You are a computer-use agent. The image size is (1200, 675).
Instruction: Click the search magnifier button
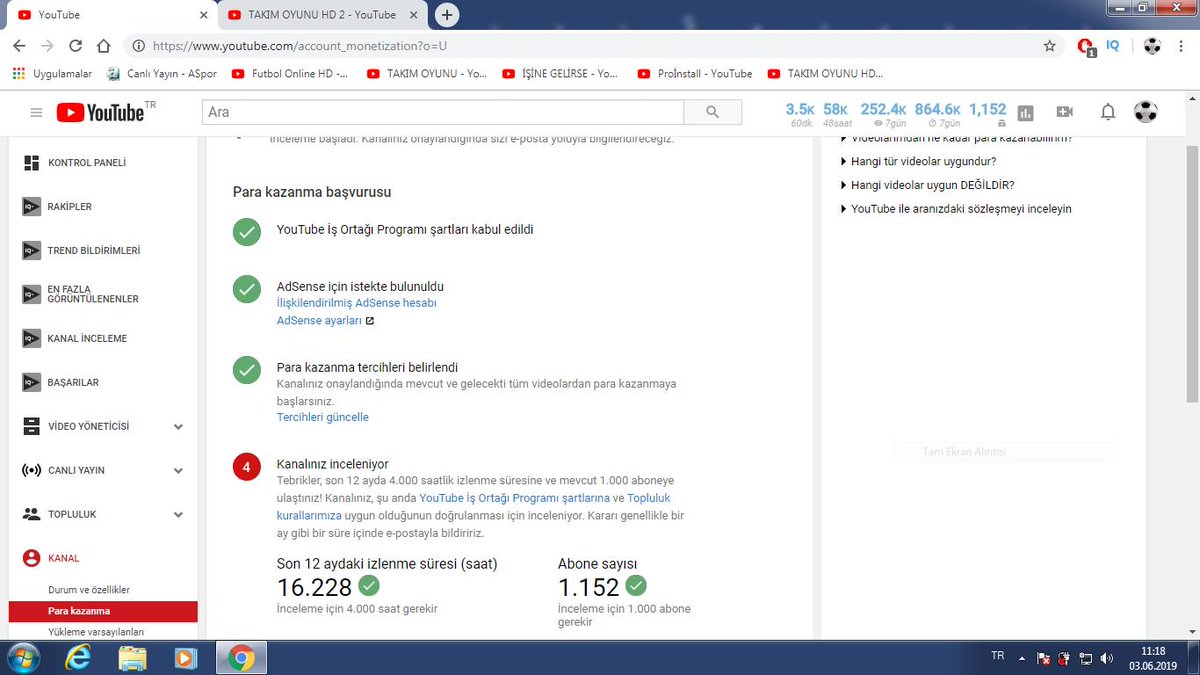click(712, 112)
